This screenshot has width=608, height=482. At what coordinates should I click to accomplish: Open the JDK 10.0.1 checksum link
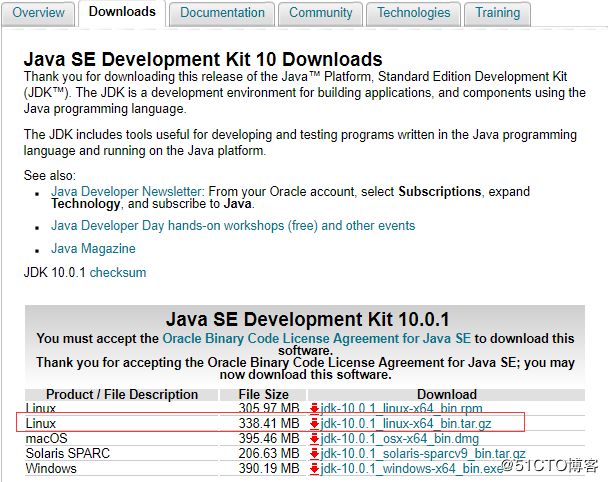point(118,273)
